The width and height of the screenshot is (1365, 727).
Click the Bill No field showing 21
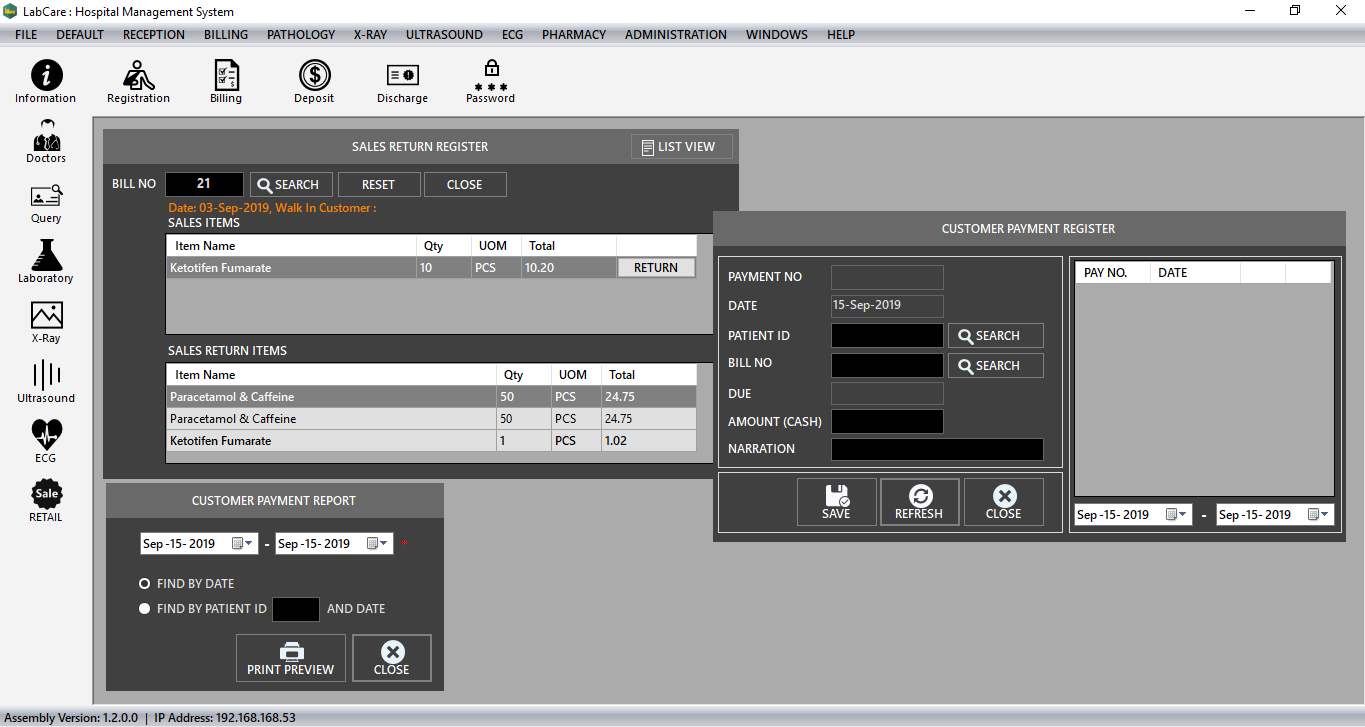[x=204, y=184]
